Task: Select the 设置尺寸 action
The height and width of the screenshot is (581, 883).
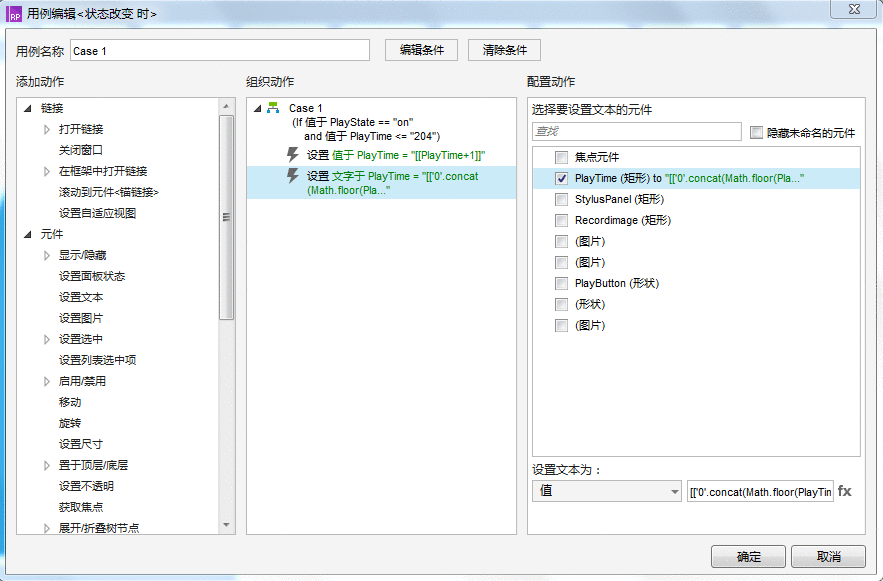Action: [81, 444]
